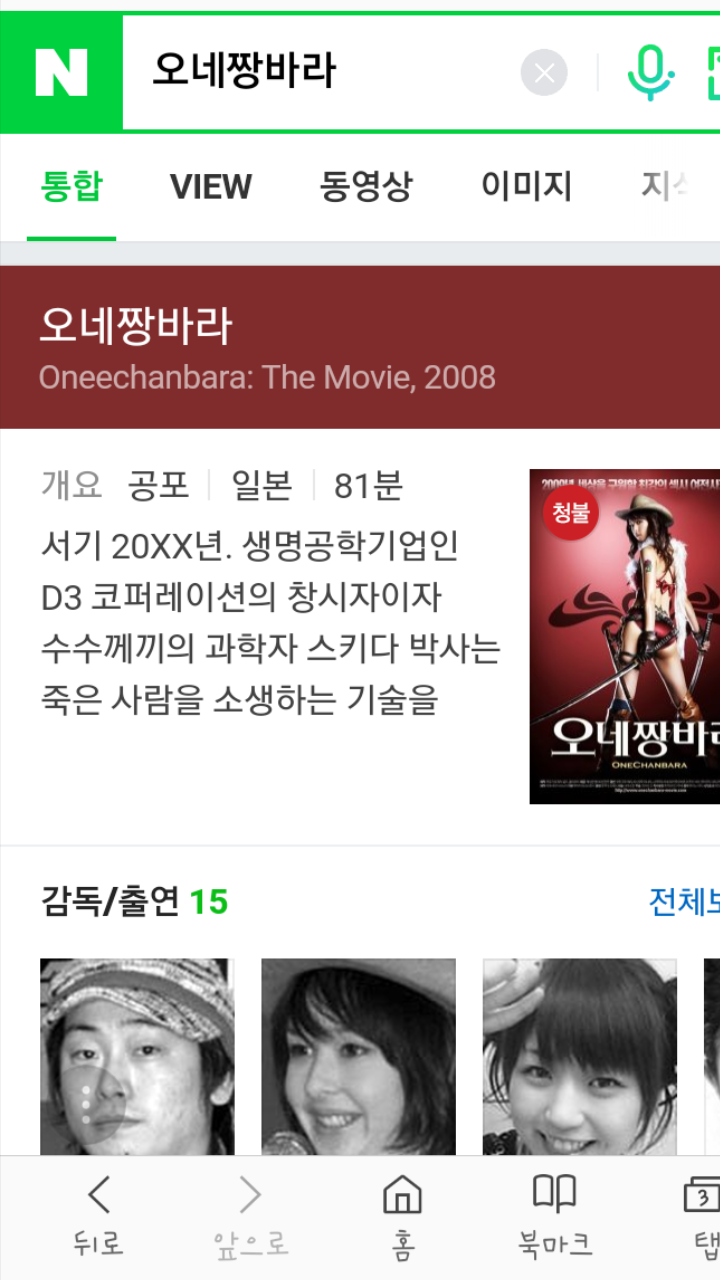Open the red movie poster thumbnail

[625, 636]
